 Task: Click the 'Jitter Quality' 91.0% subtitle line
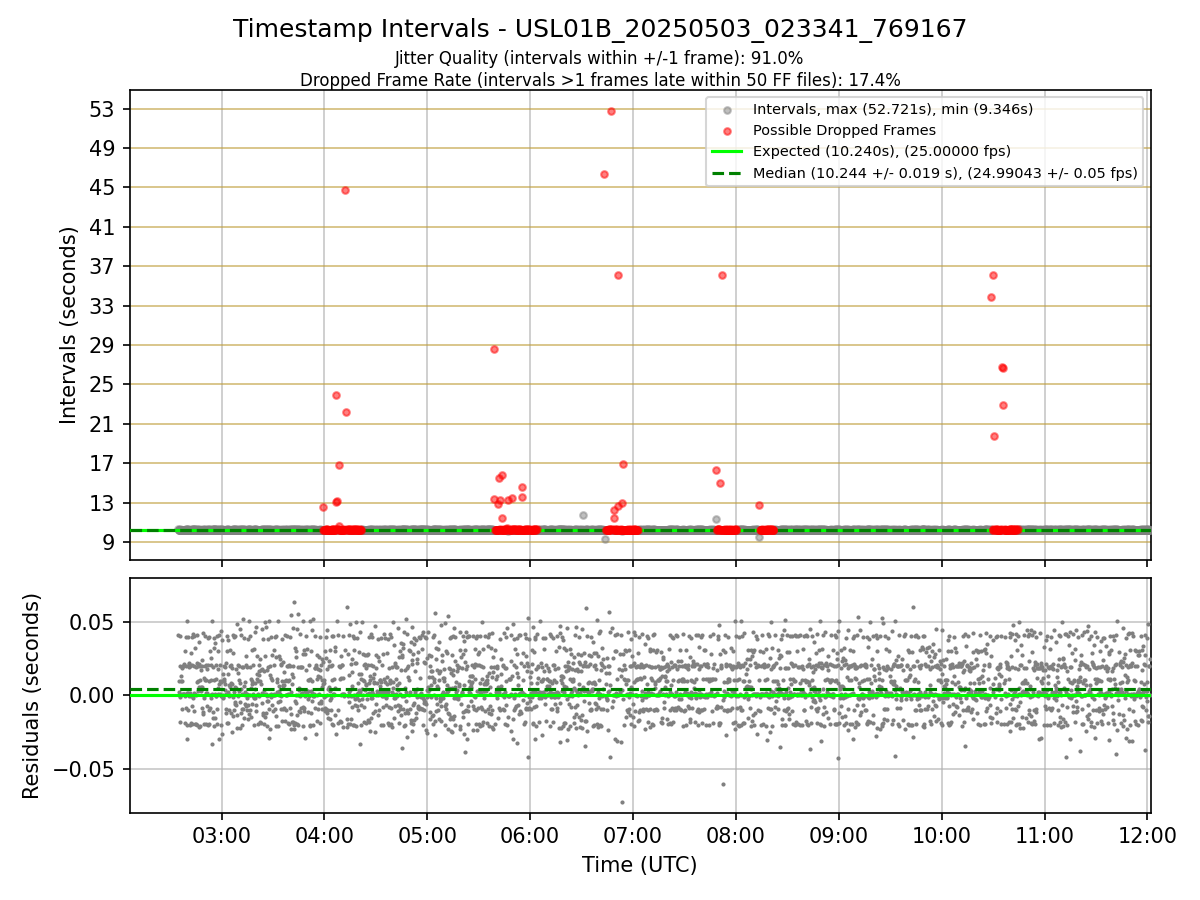[x=599, y=59]
